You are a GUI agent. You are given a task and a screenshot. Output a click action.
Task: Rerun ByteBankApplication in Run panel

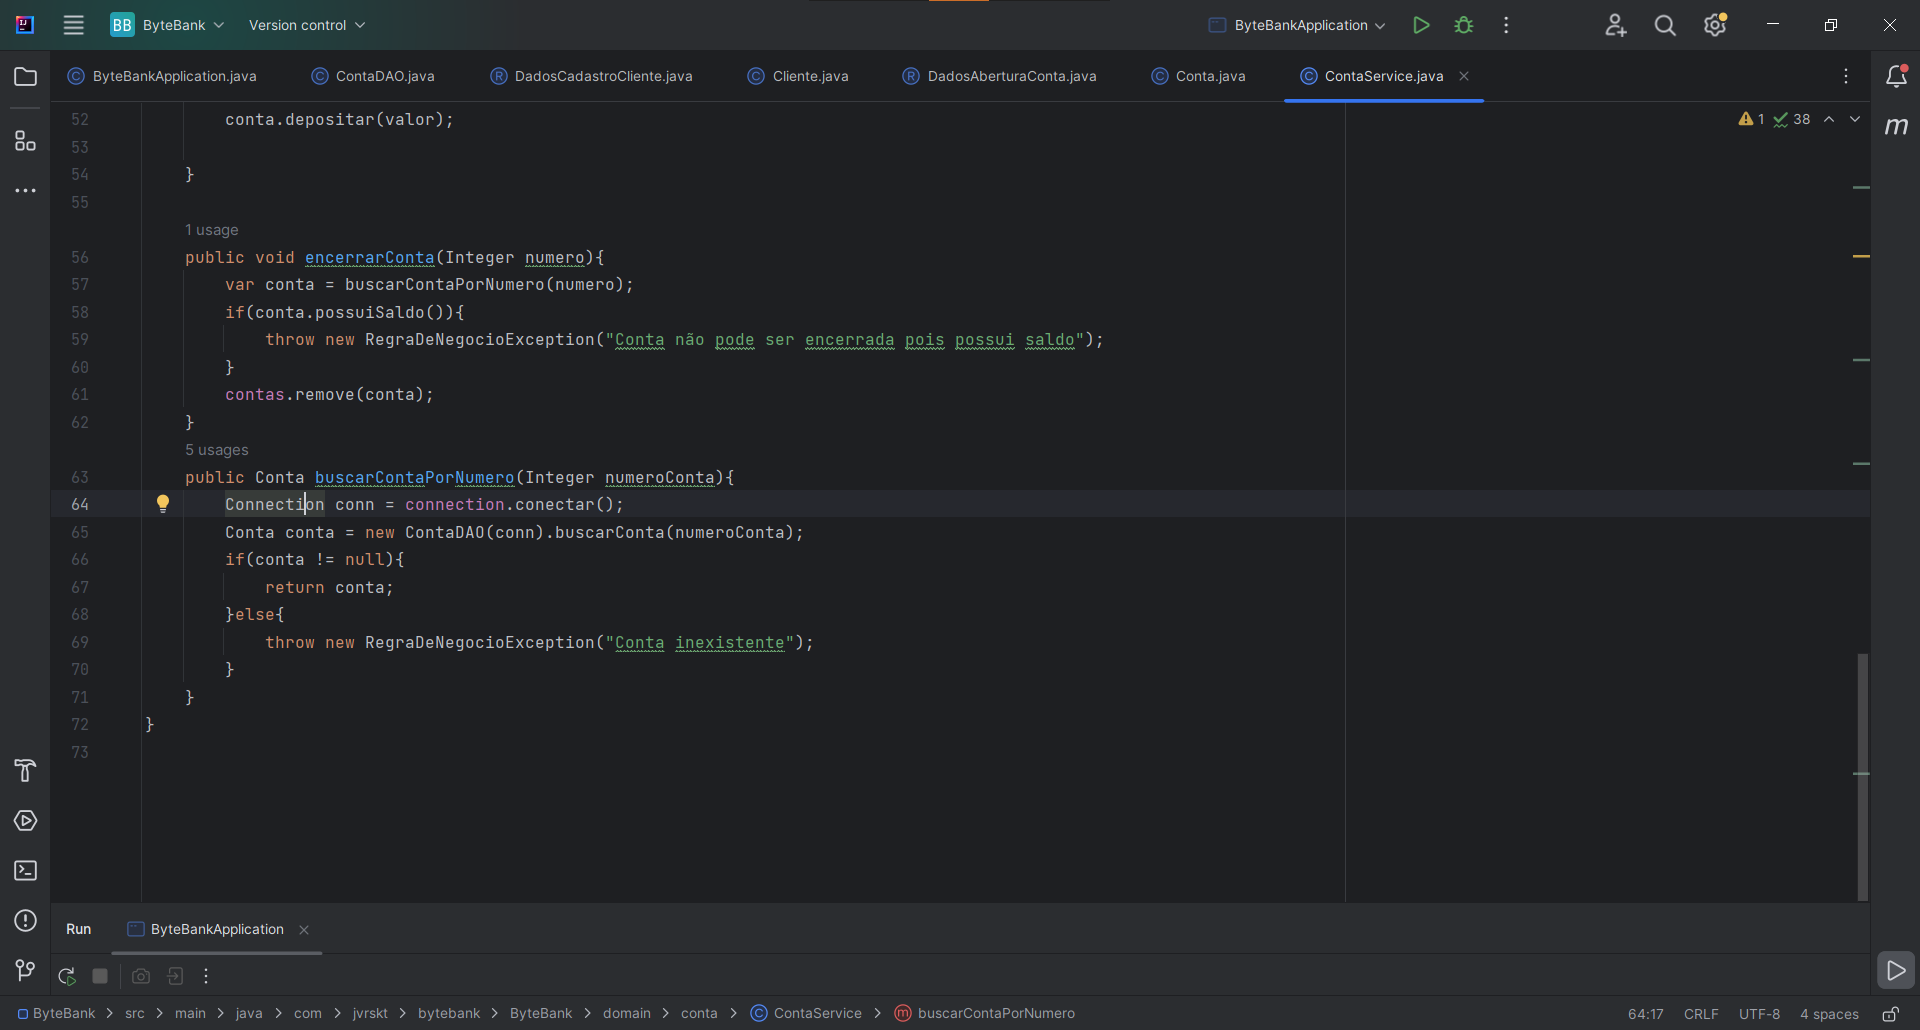click(67, 976)
